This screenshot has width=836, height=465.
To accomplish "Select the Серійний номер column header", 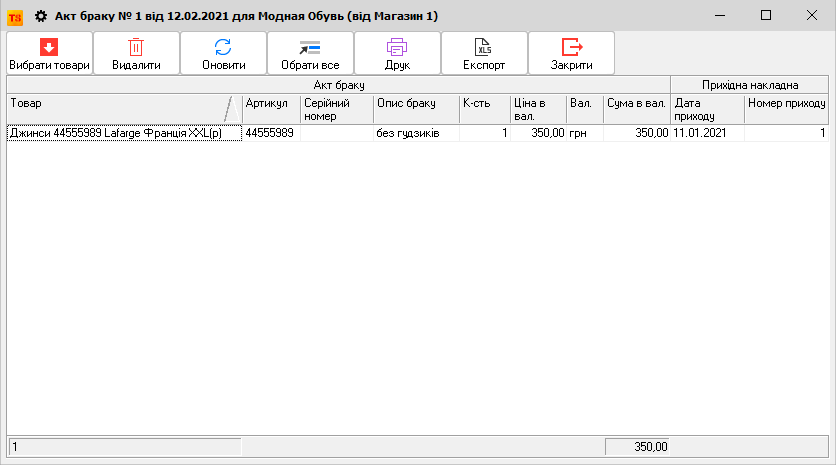I will (x=335, y=108).
